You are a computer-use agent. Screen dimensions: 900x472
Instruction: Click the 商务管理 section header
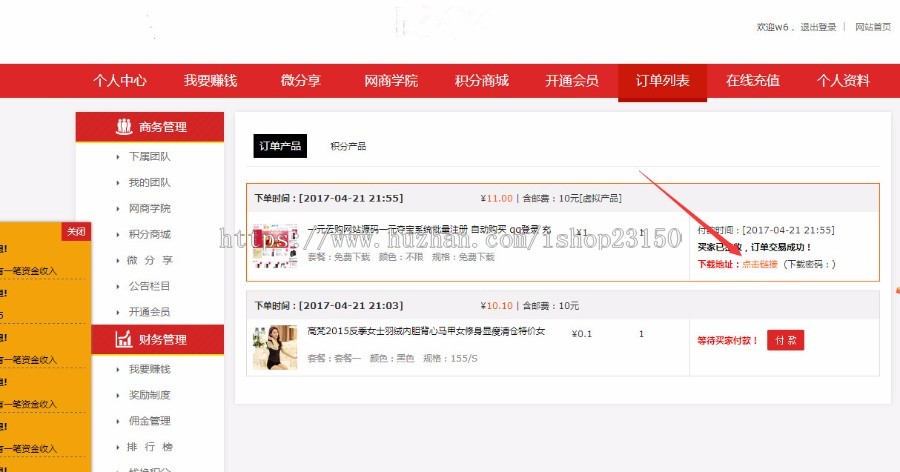[x=150, y=127]
